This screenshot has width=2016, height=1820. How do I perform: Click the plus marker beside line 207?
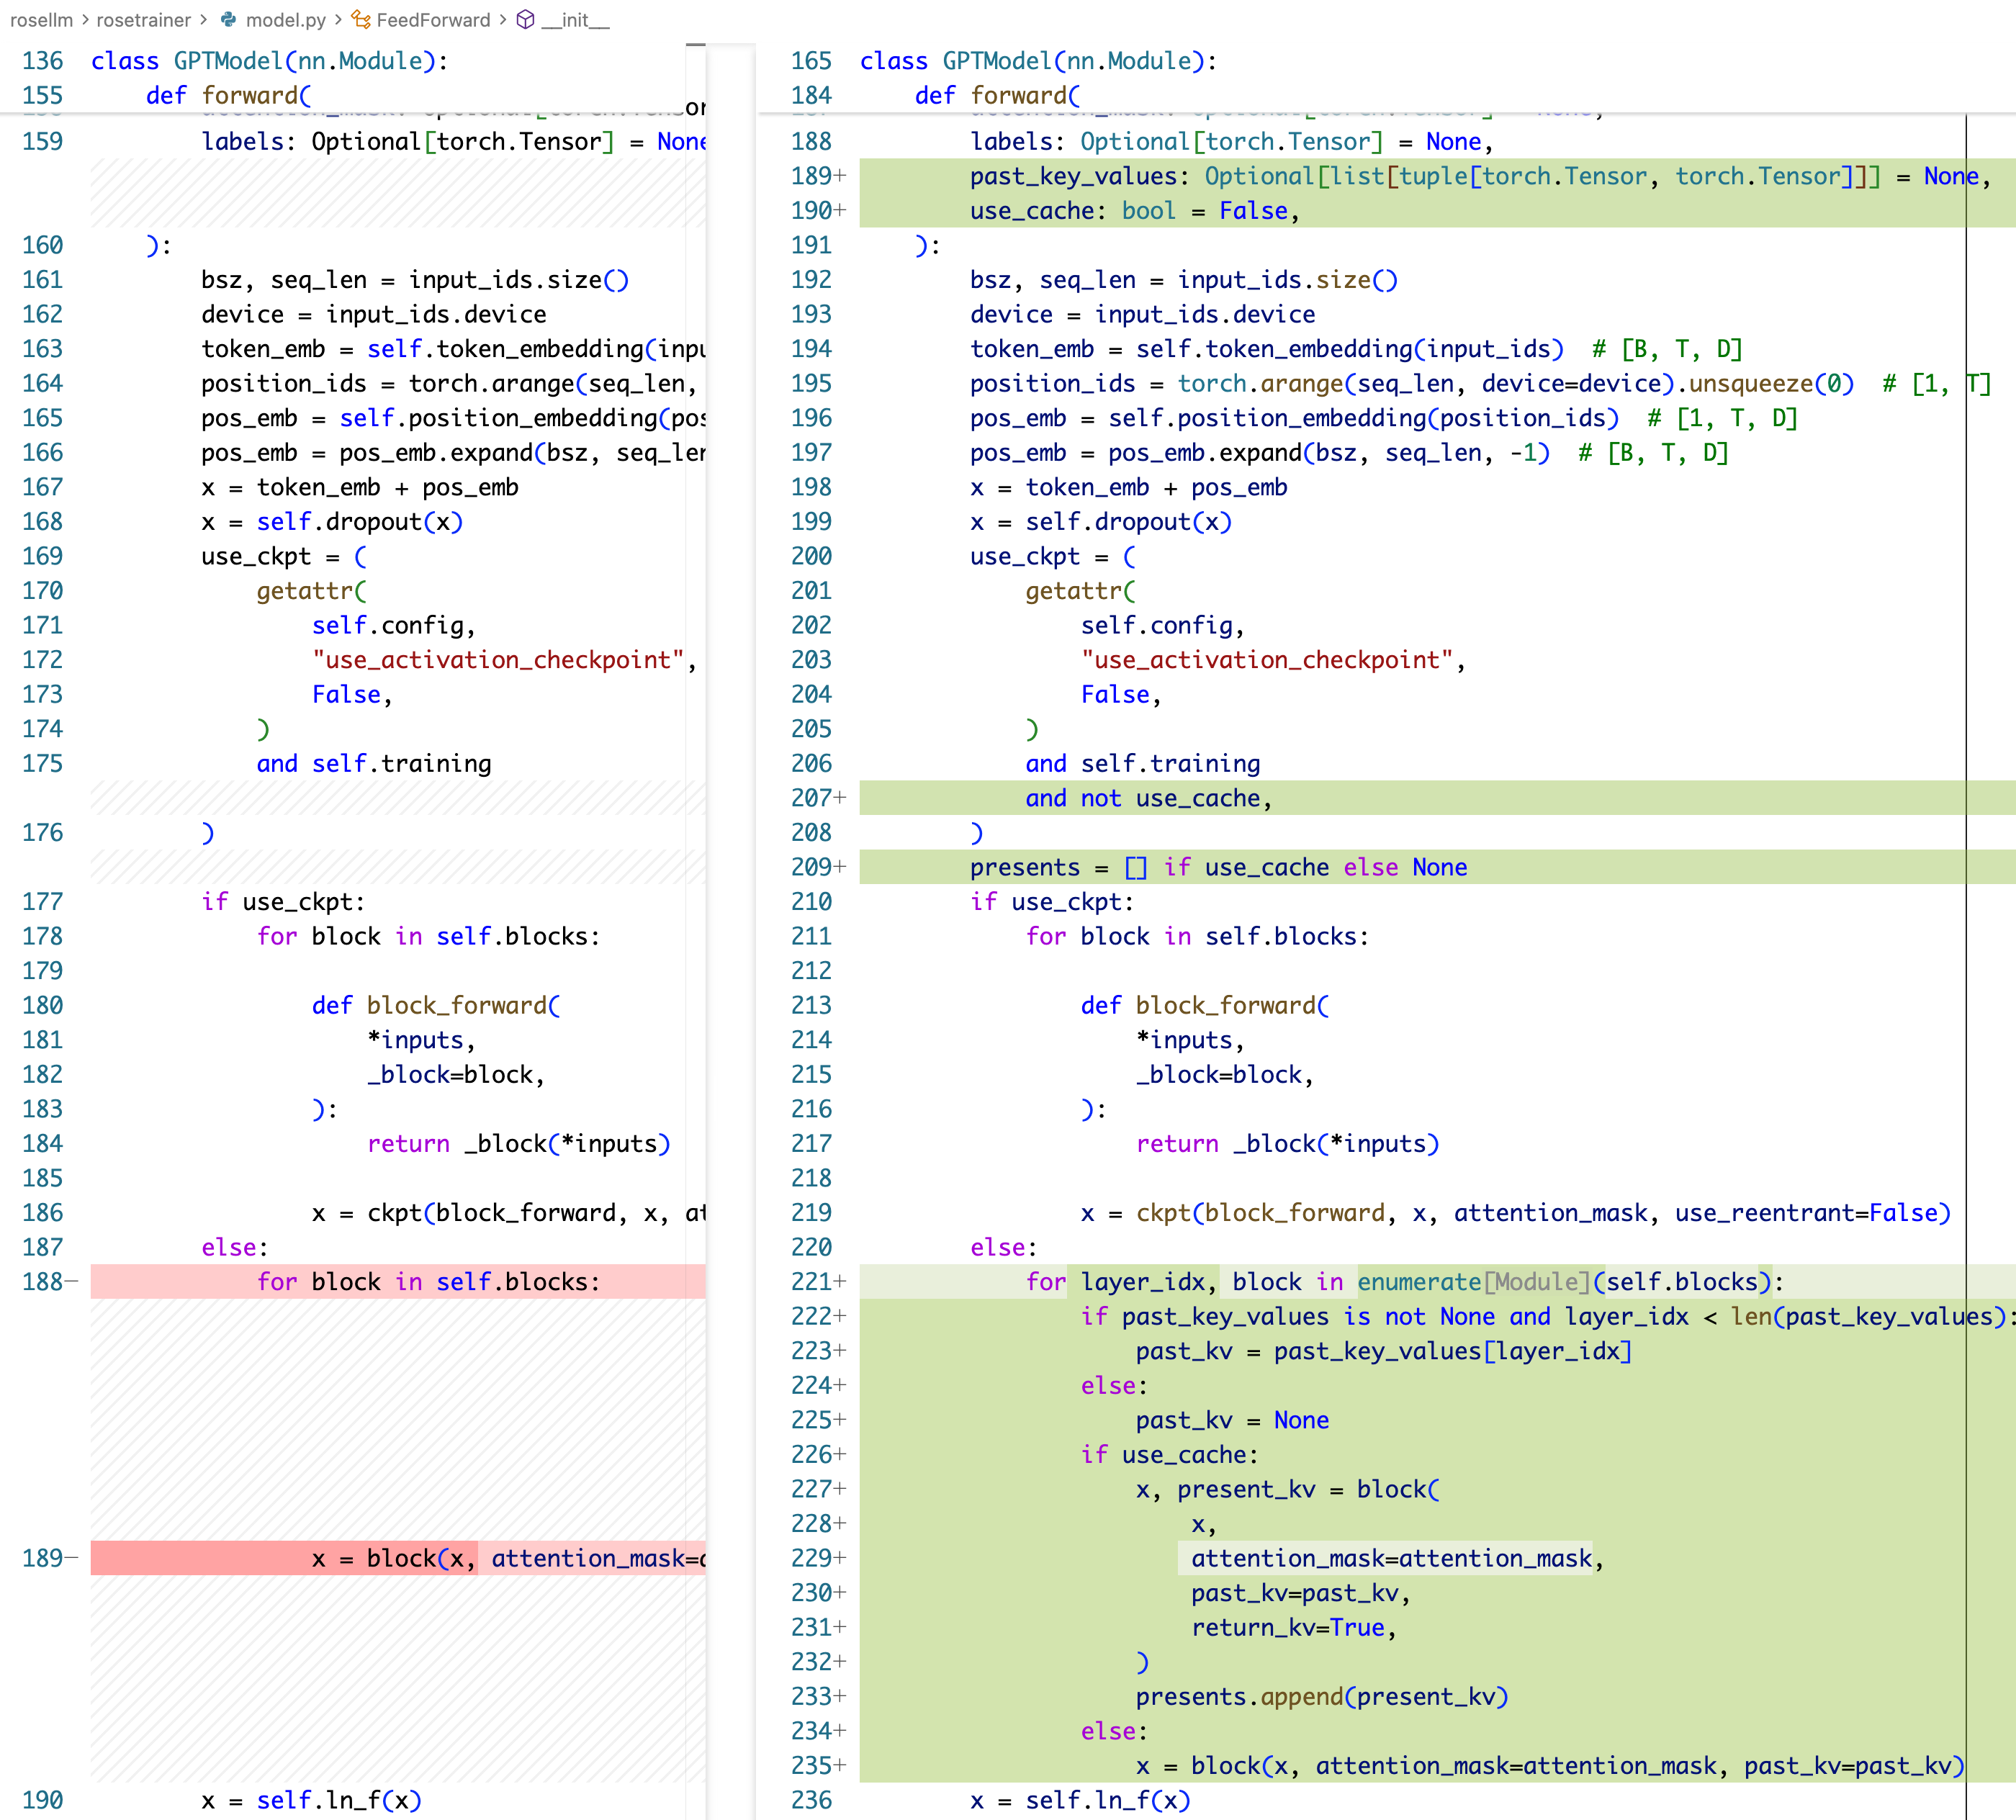pos(840,798)
